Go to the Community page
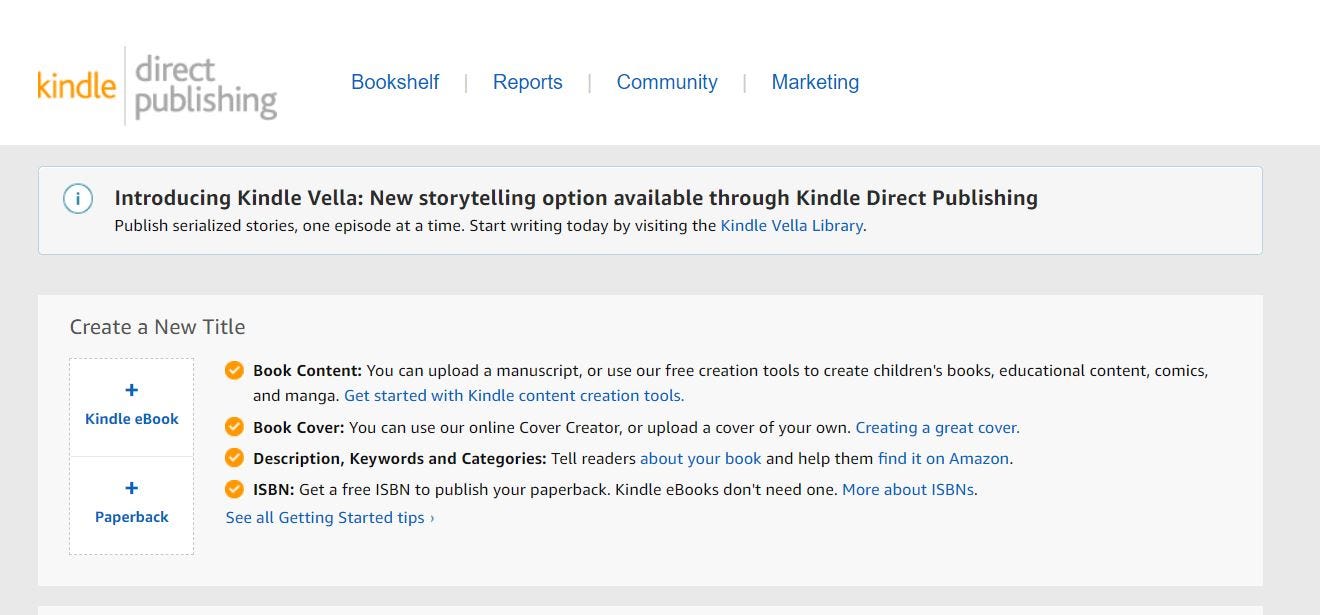This screenshot has height=615, width=1320. 667,82
